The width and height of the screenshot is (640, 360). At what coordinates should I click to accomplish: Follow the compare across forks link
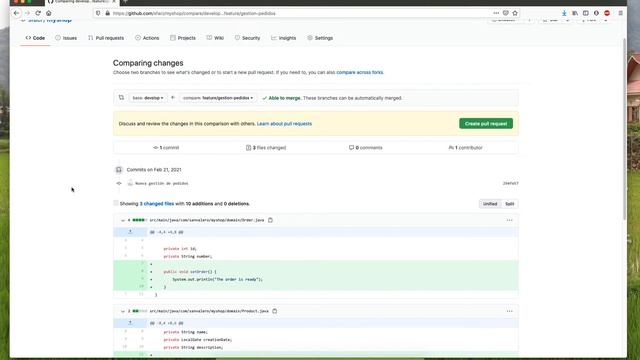point(360,72)
